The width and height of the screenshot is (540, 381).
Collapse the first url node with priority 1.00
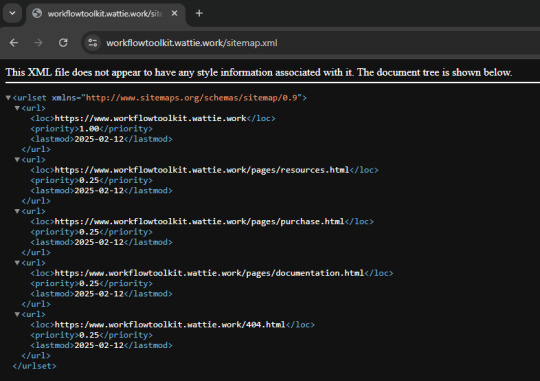point(17,108)
